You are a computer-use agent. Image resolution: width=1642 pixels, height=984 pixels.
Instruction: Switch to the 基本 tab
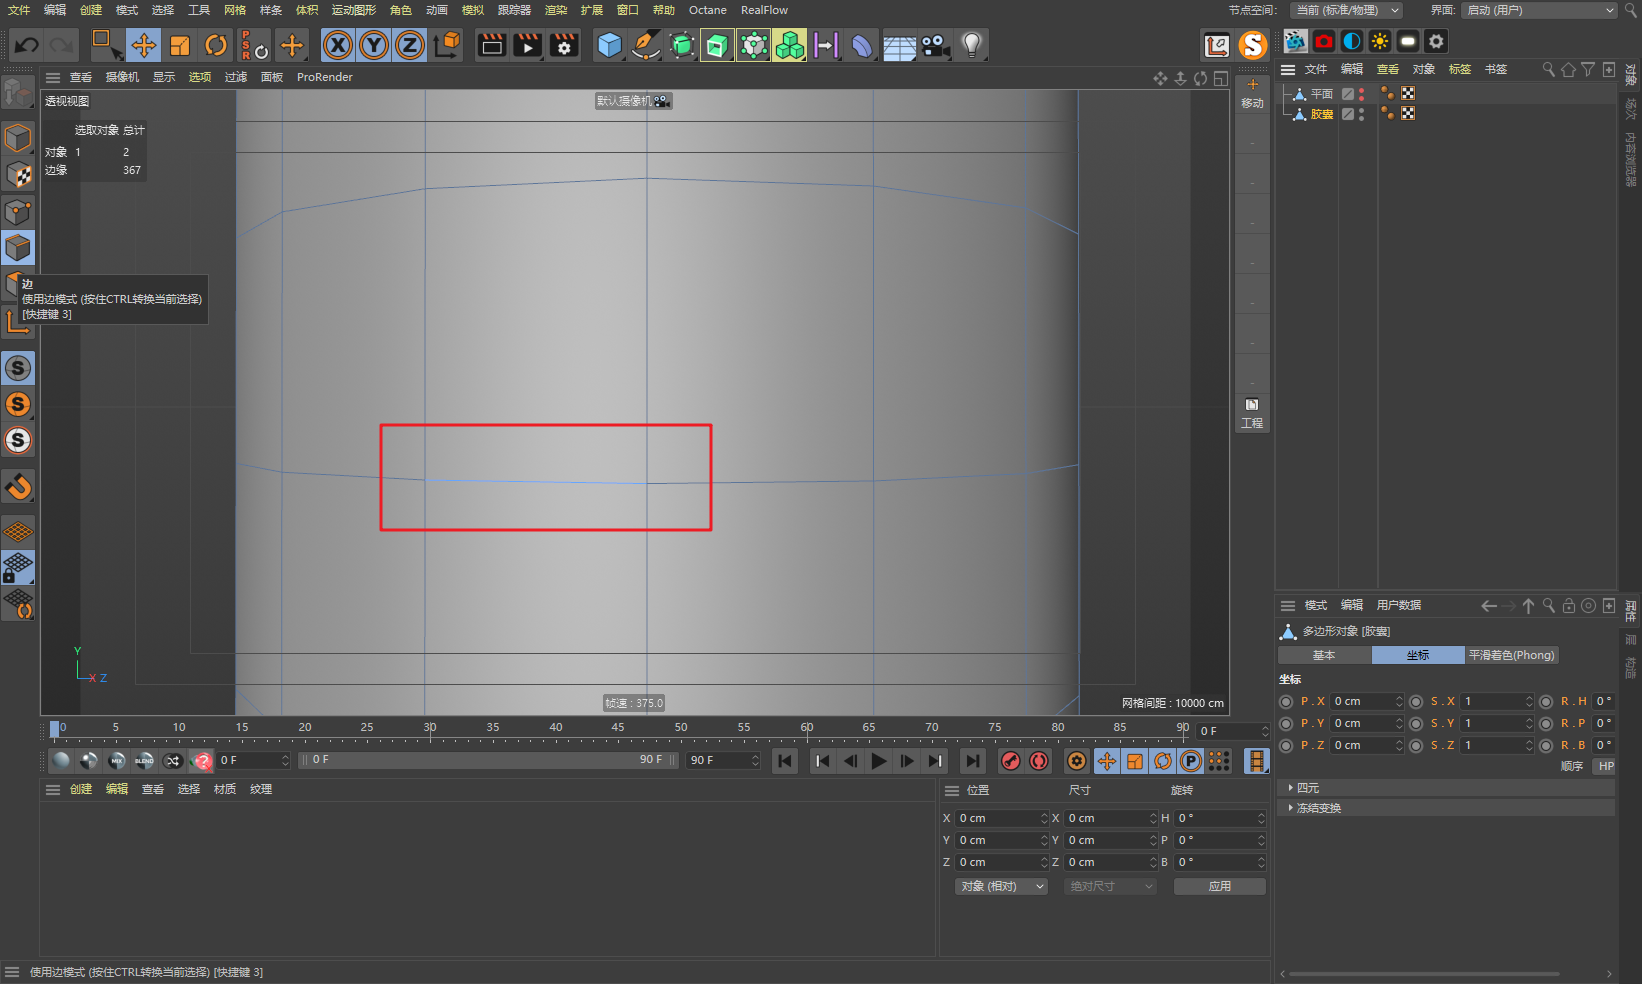click(x=1324, y=655)
